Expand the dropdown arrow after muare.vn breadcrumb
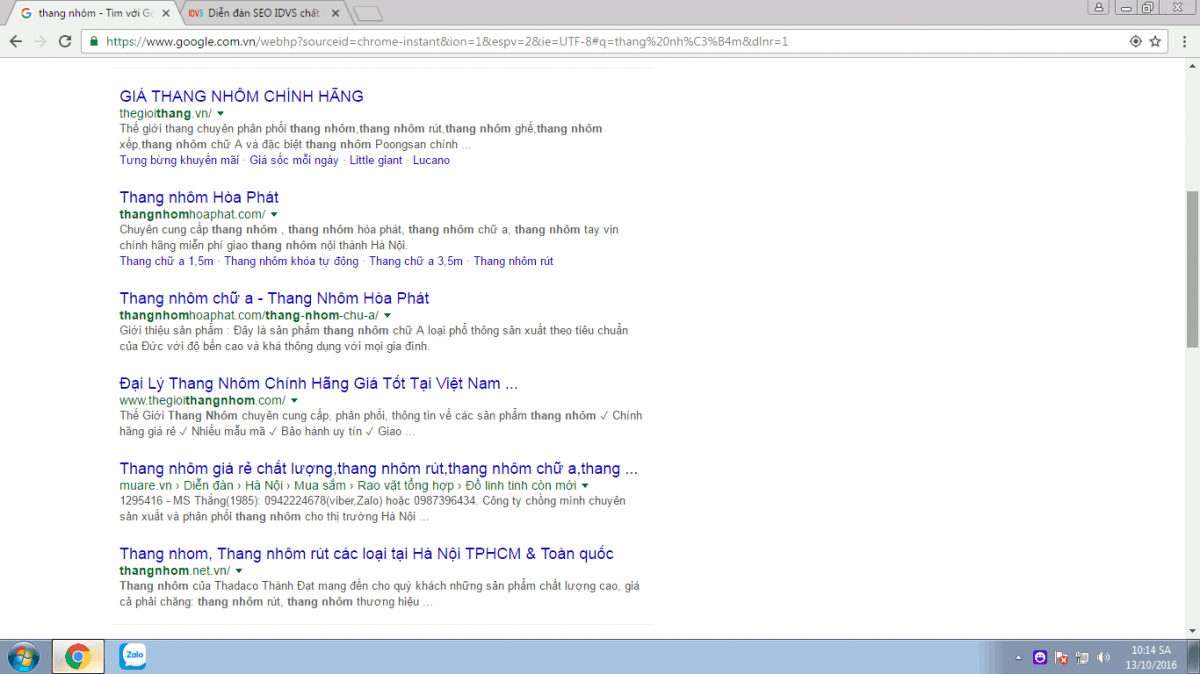 tap(585, 486)
